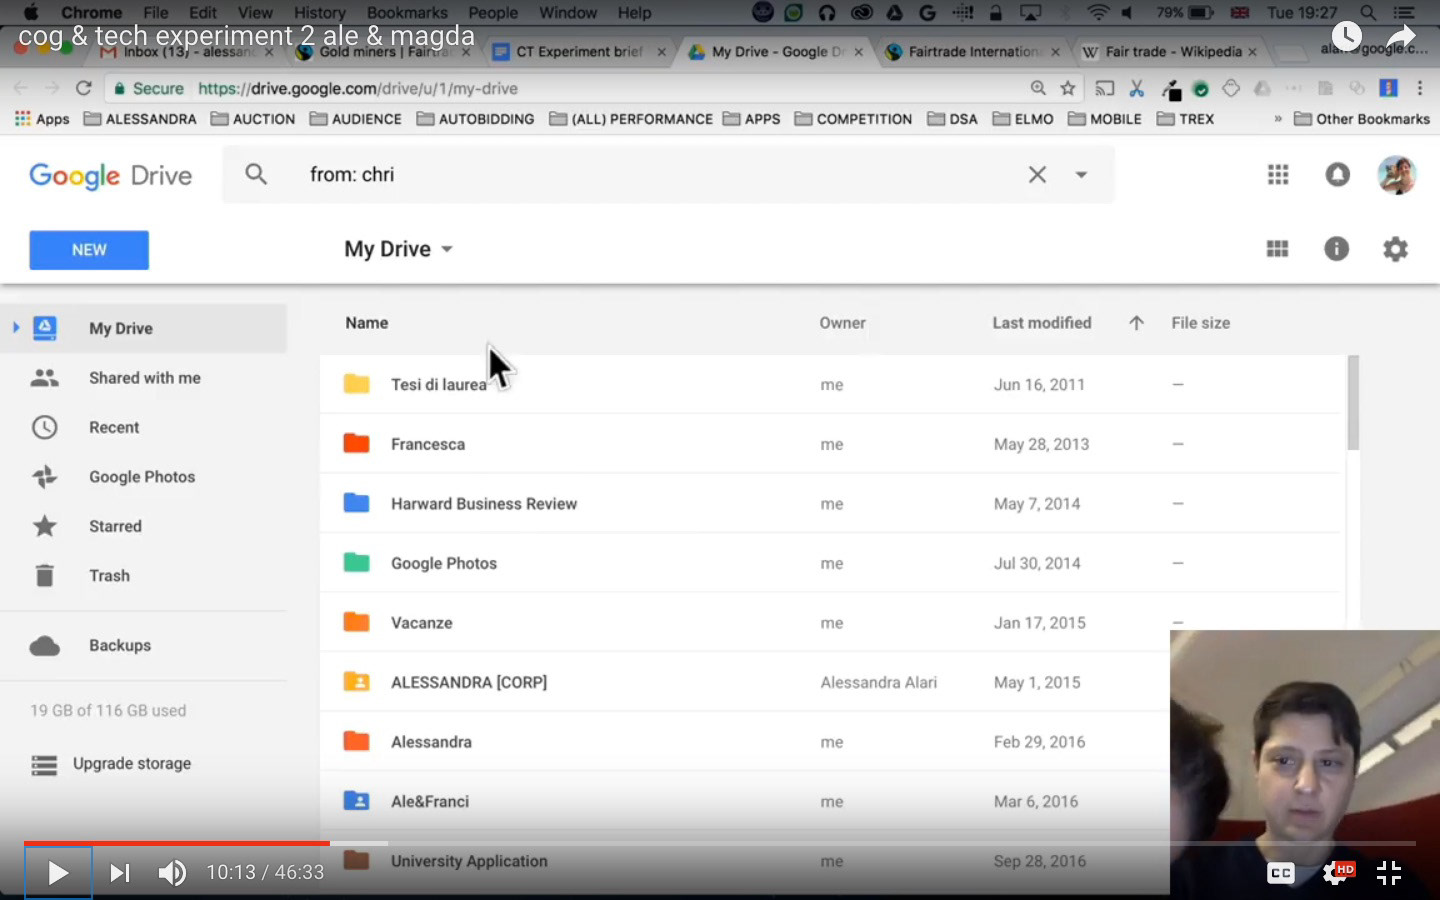Show the view details info icon
1440x900 pixels.
(1336, 249)
